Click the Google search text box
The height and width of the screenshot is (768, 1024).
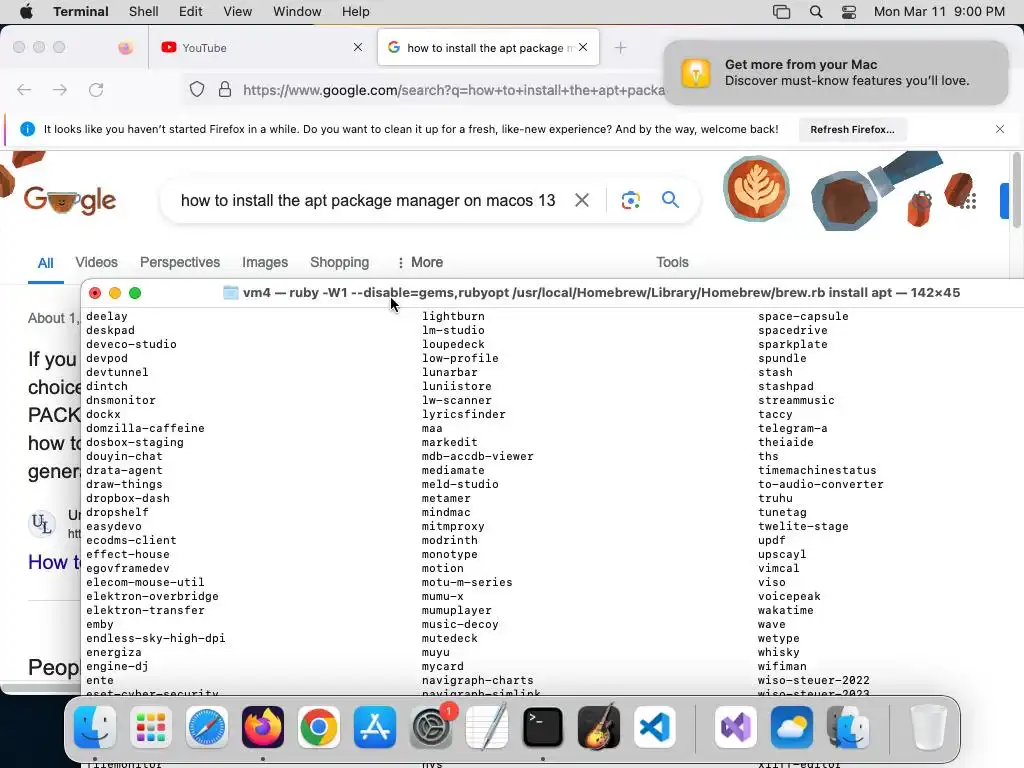[x=368, y=200]
